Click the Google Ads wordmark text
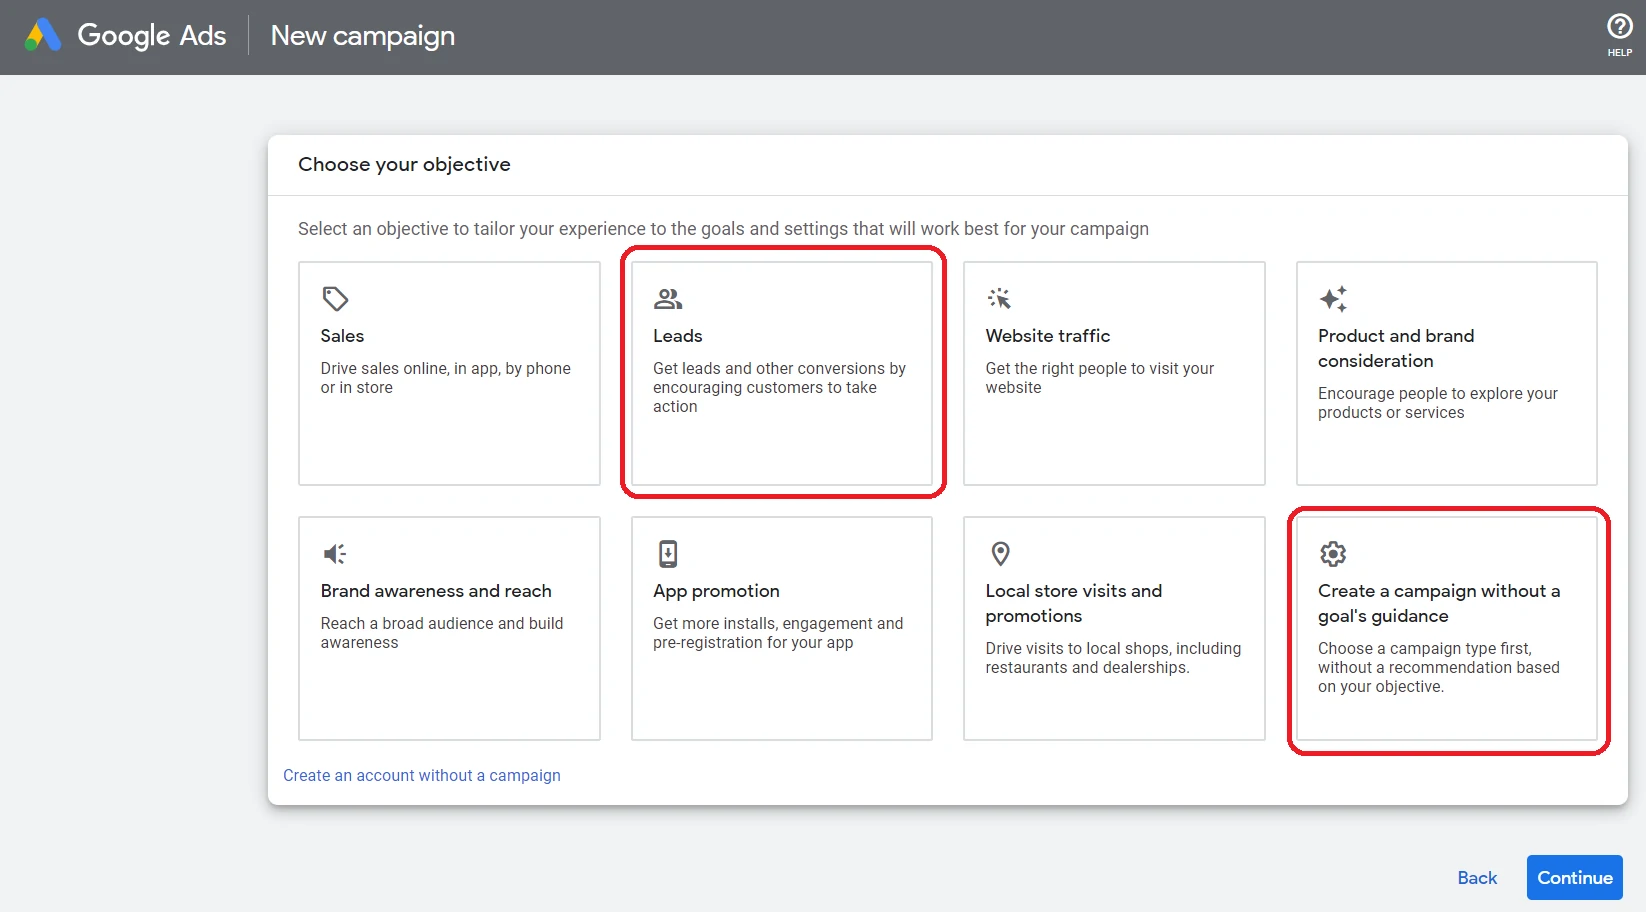 coord(152,36)
